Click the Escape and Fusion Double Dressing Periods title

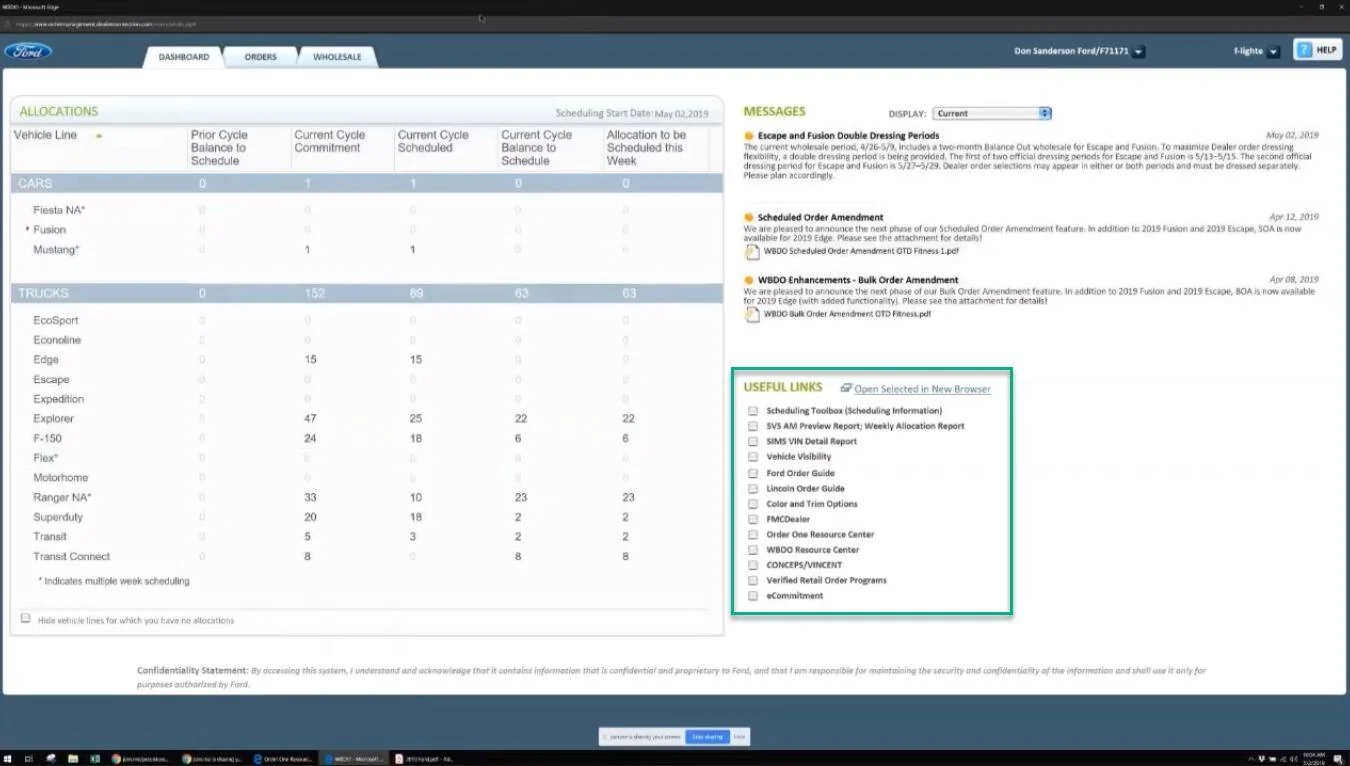click(x=848, y=135)
